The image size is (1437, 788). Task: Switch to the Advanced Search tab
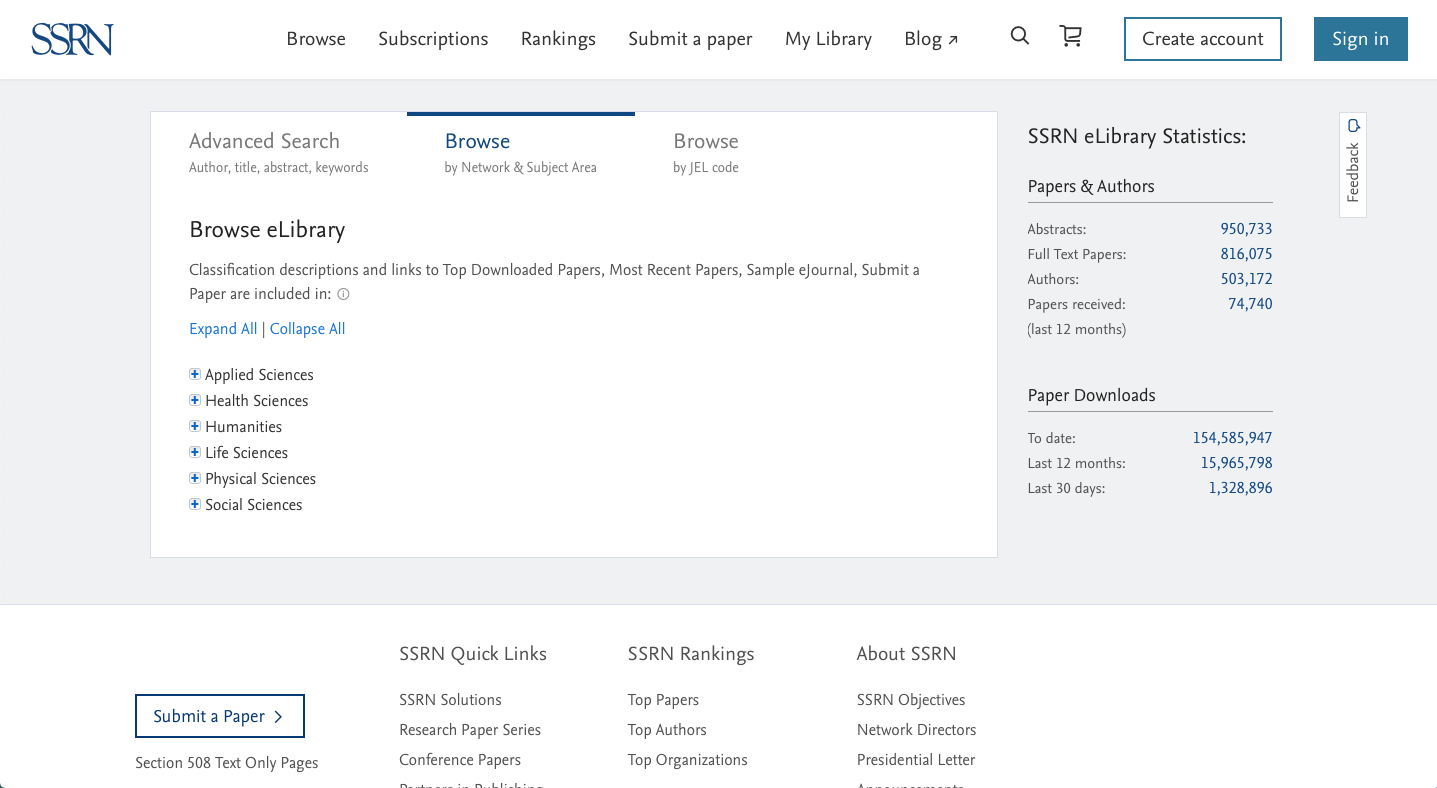pos(264,141)
